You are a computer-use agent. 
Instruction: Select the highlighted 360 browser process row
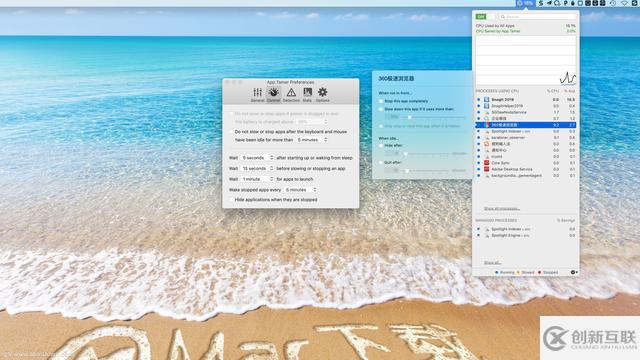click(x=526, y=125)
